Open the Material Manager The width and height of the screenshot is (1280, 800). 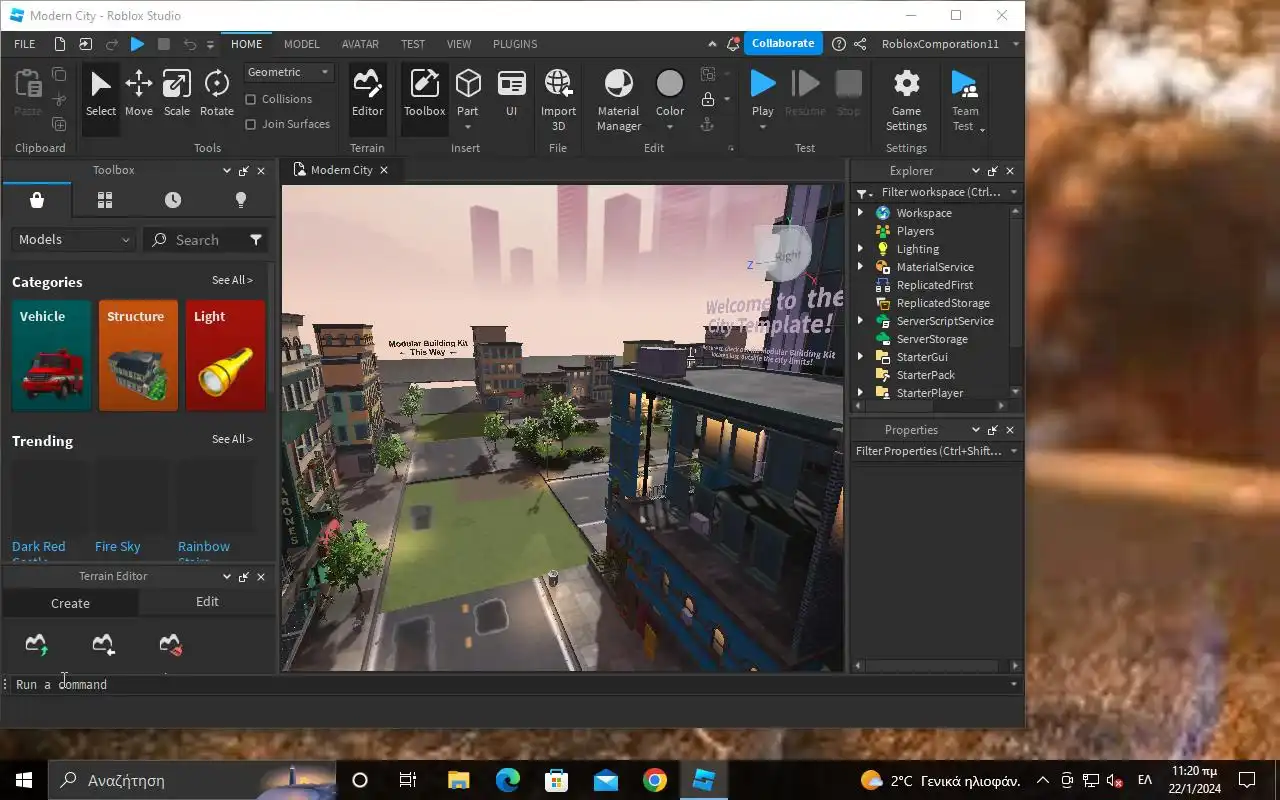(618, 100)
